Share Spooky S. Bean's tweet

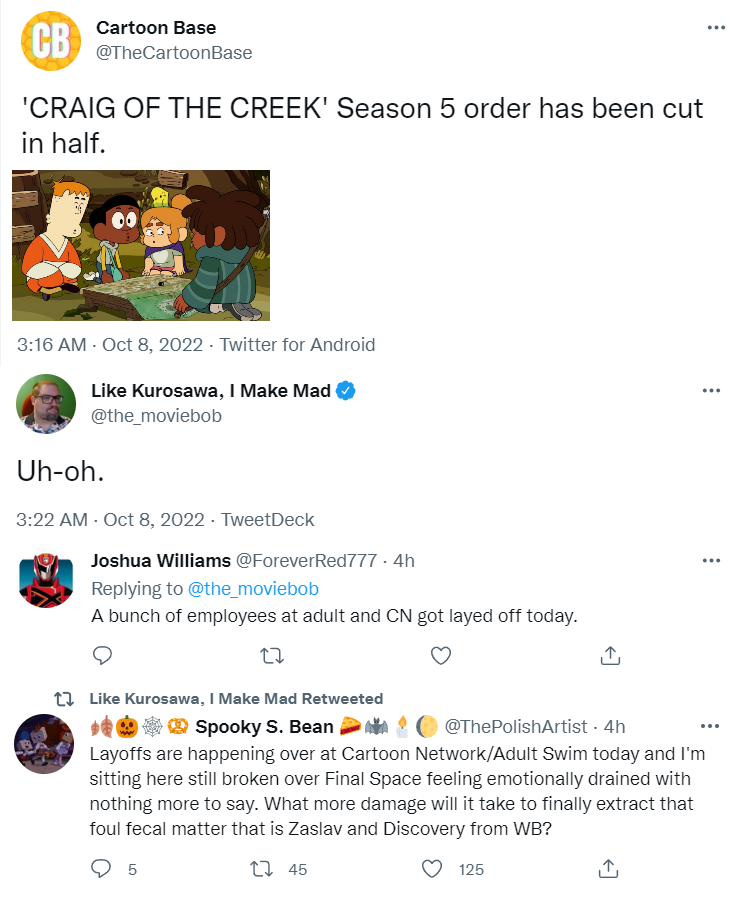[x=609, y=869]
